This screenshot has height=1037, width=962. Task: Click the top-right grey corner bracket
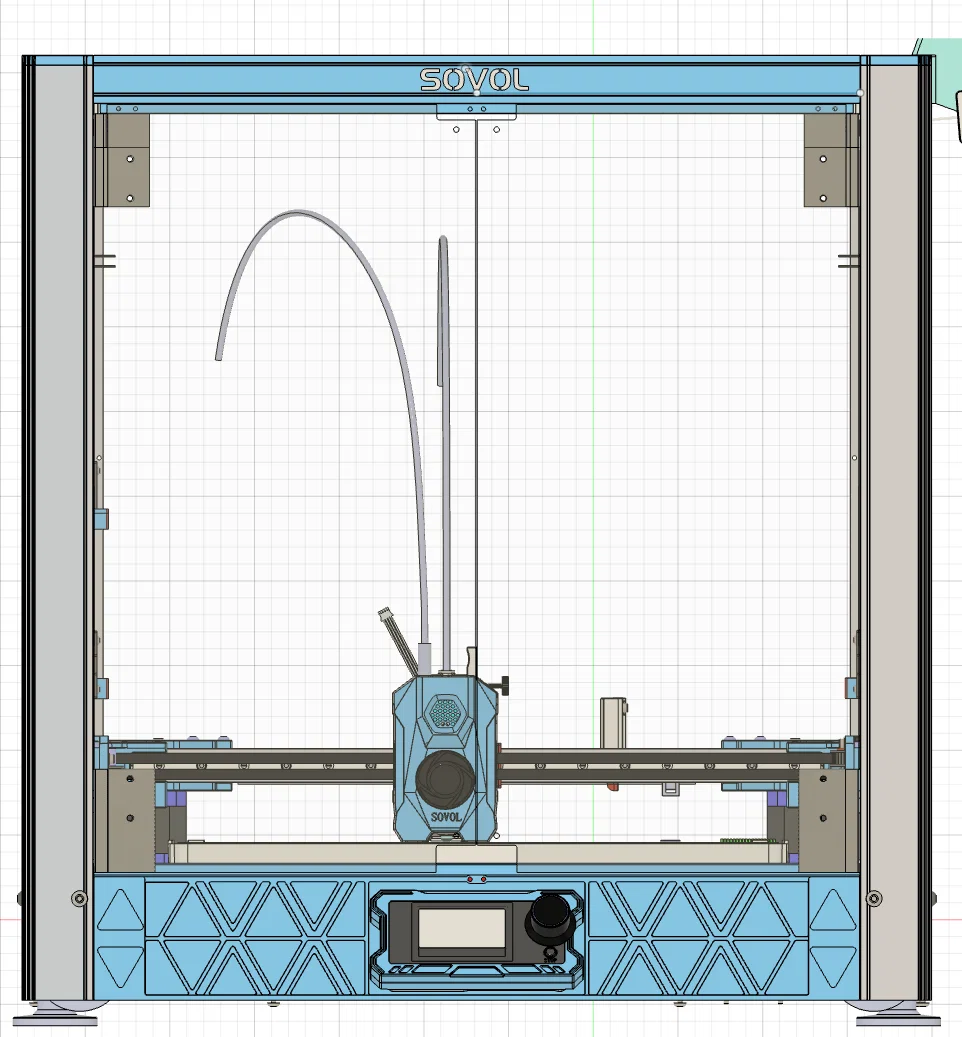click(x=830, y=160)
